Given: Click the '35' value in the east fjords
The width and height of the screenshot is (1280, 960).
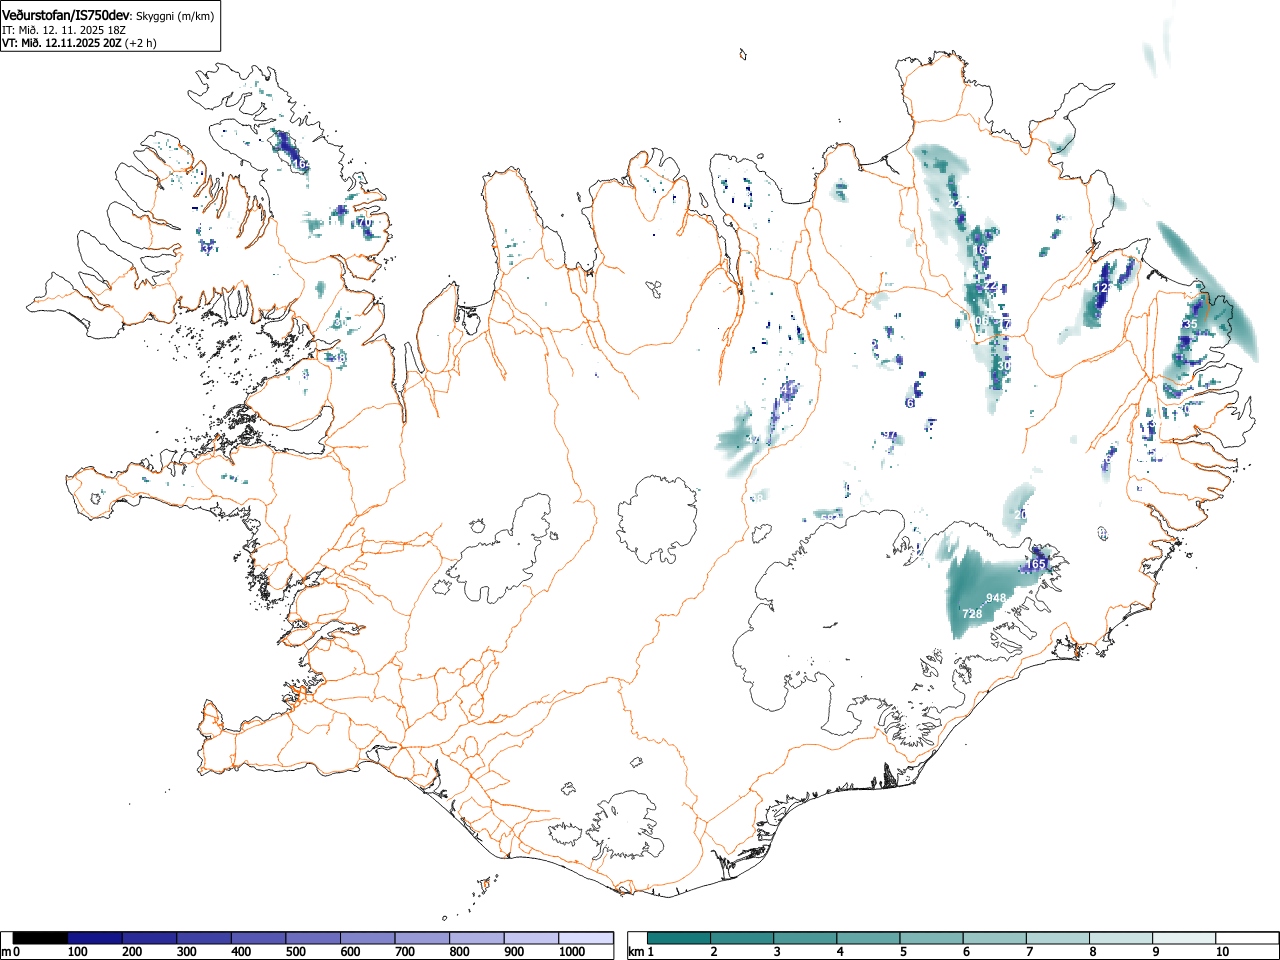Looking at the screenshot, I should coord(1190,324).
